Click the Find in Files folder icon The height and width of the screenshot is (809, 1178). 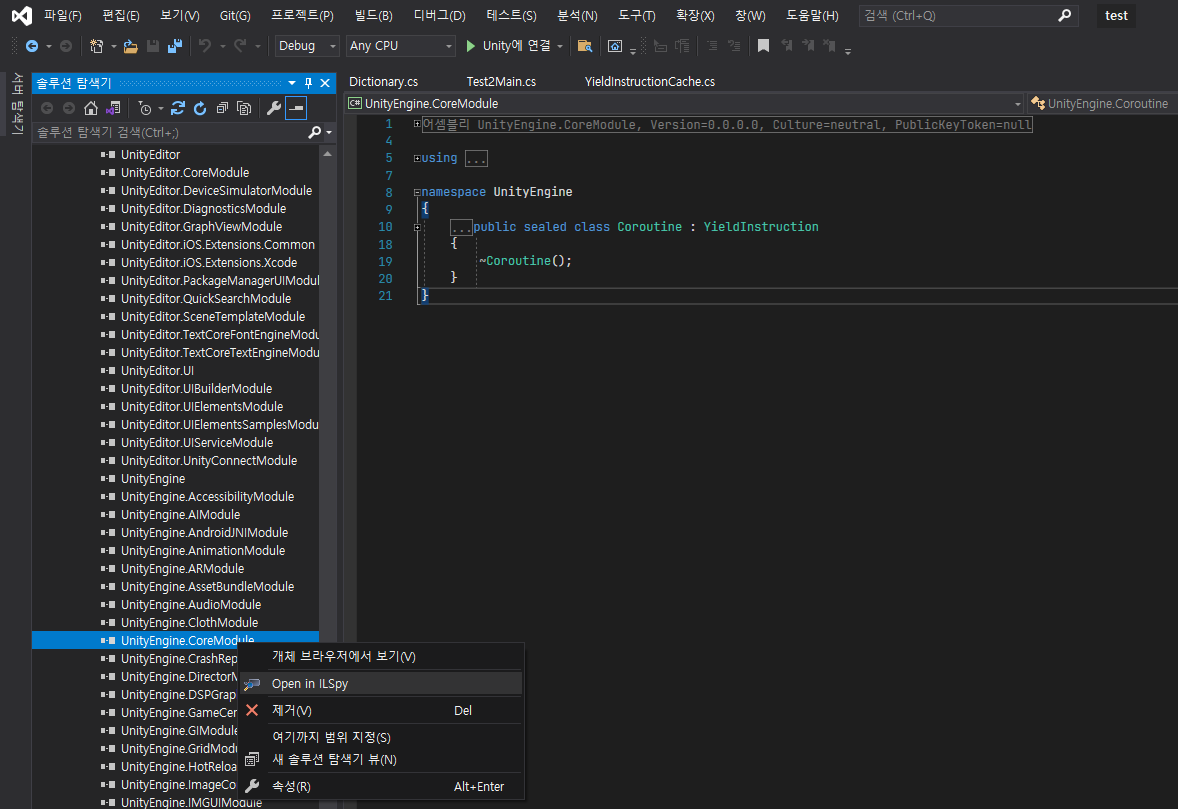(584, 46)
